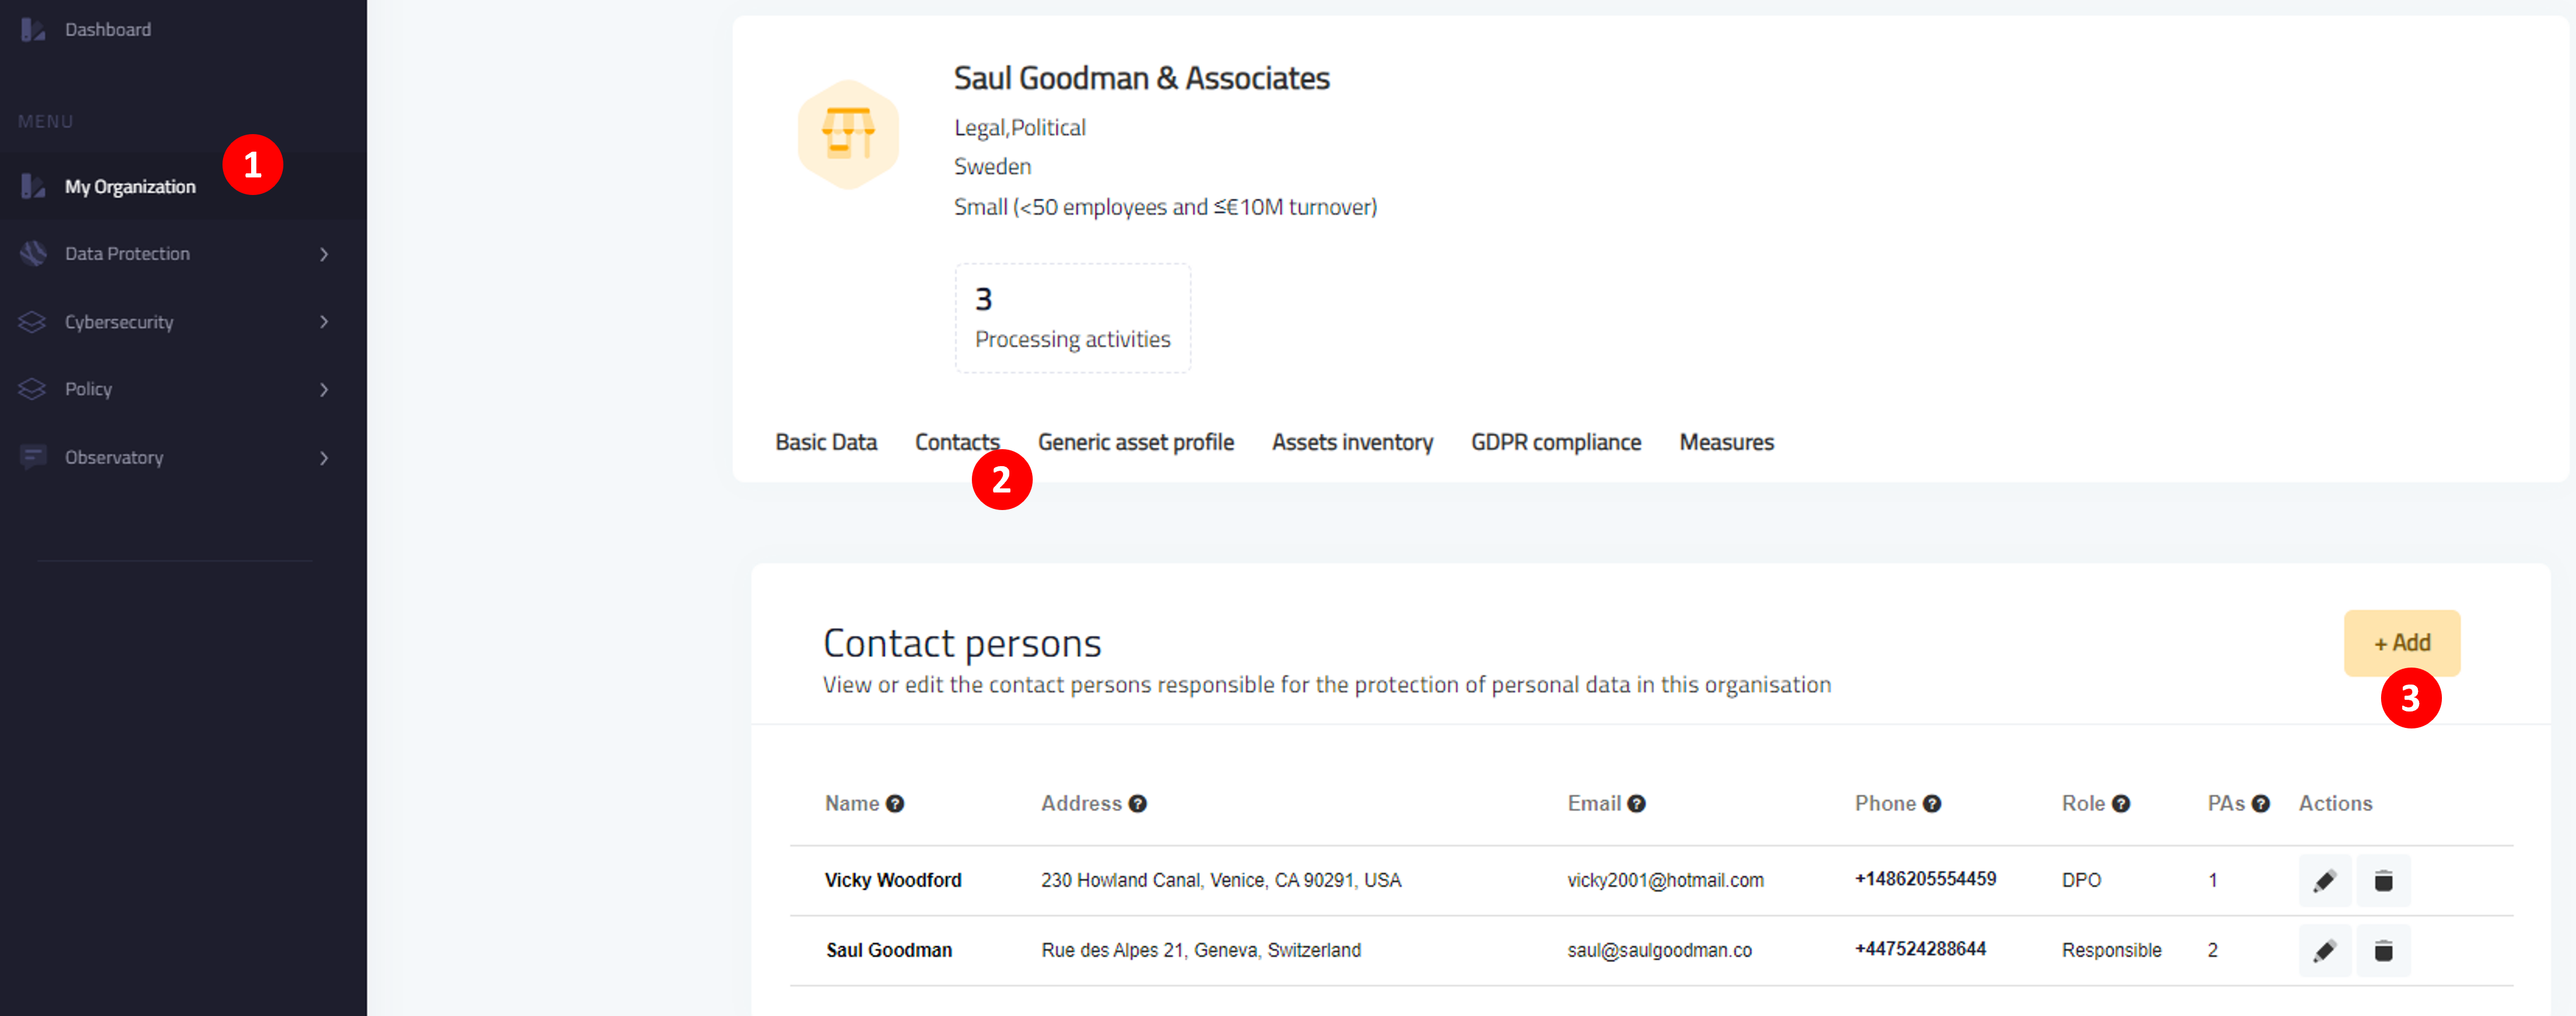The height and width of the screenshot is (1016, 2576).
Task: Click address 230 Howland Canal, Venice
Action: [1221, 880]
